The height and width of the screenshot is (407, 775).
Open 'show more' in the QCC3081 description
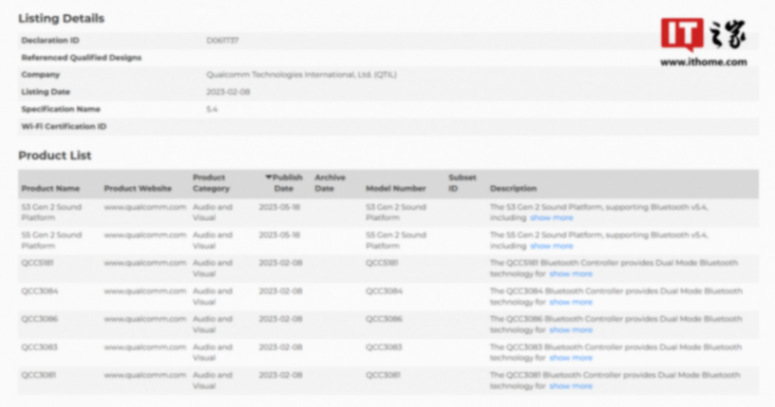(x=571, y=386)
